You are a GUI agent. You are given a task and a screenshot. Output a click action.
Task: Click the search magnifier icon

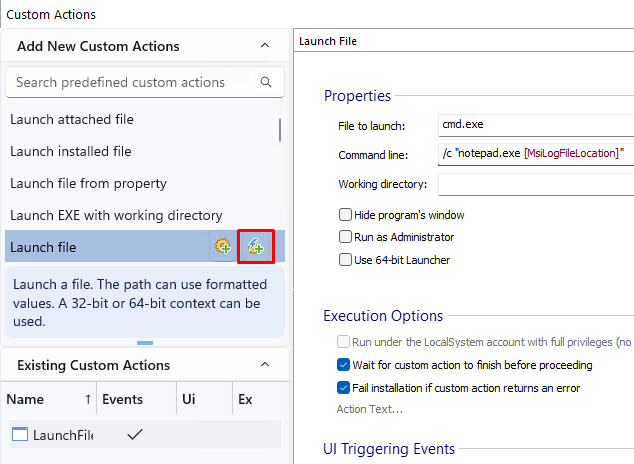[266, 82]
